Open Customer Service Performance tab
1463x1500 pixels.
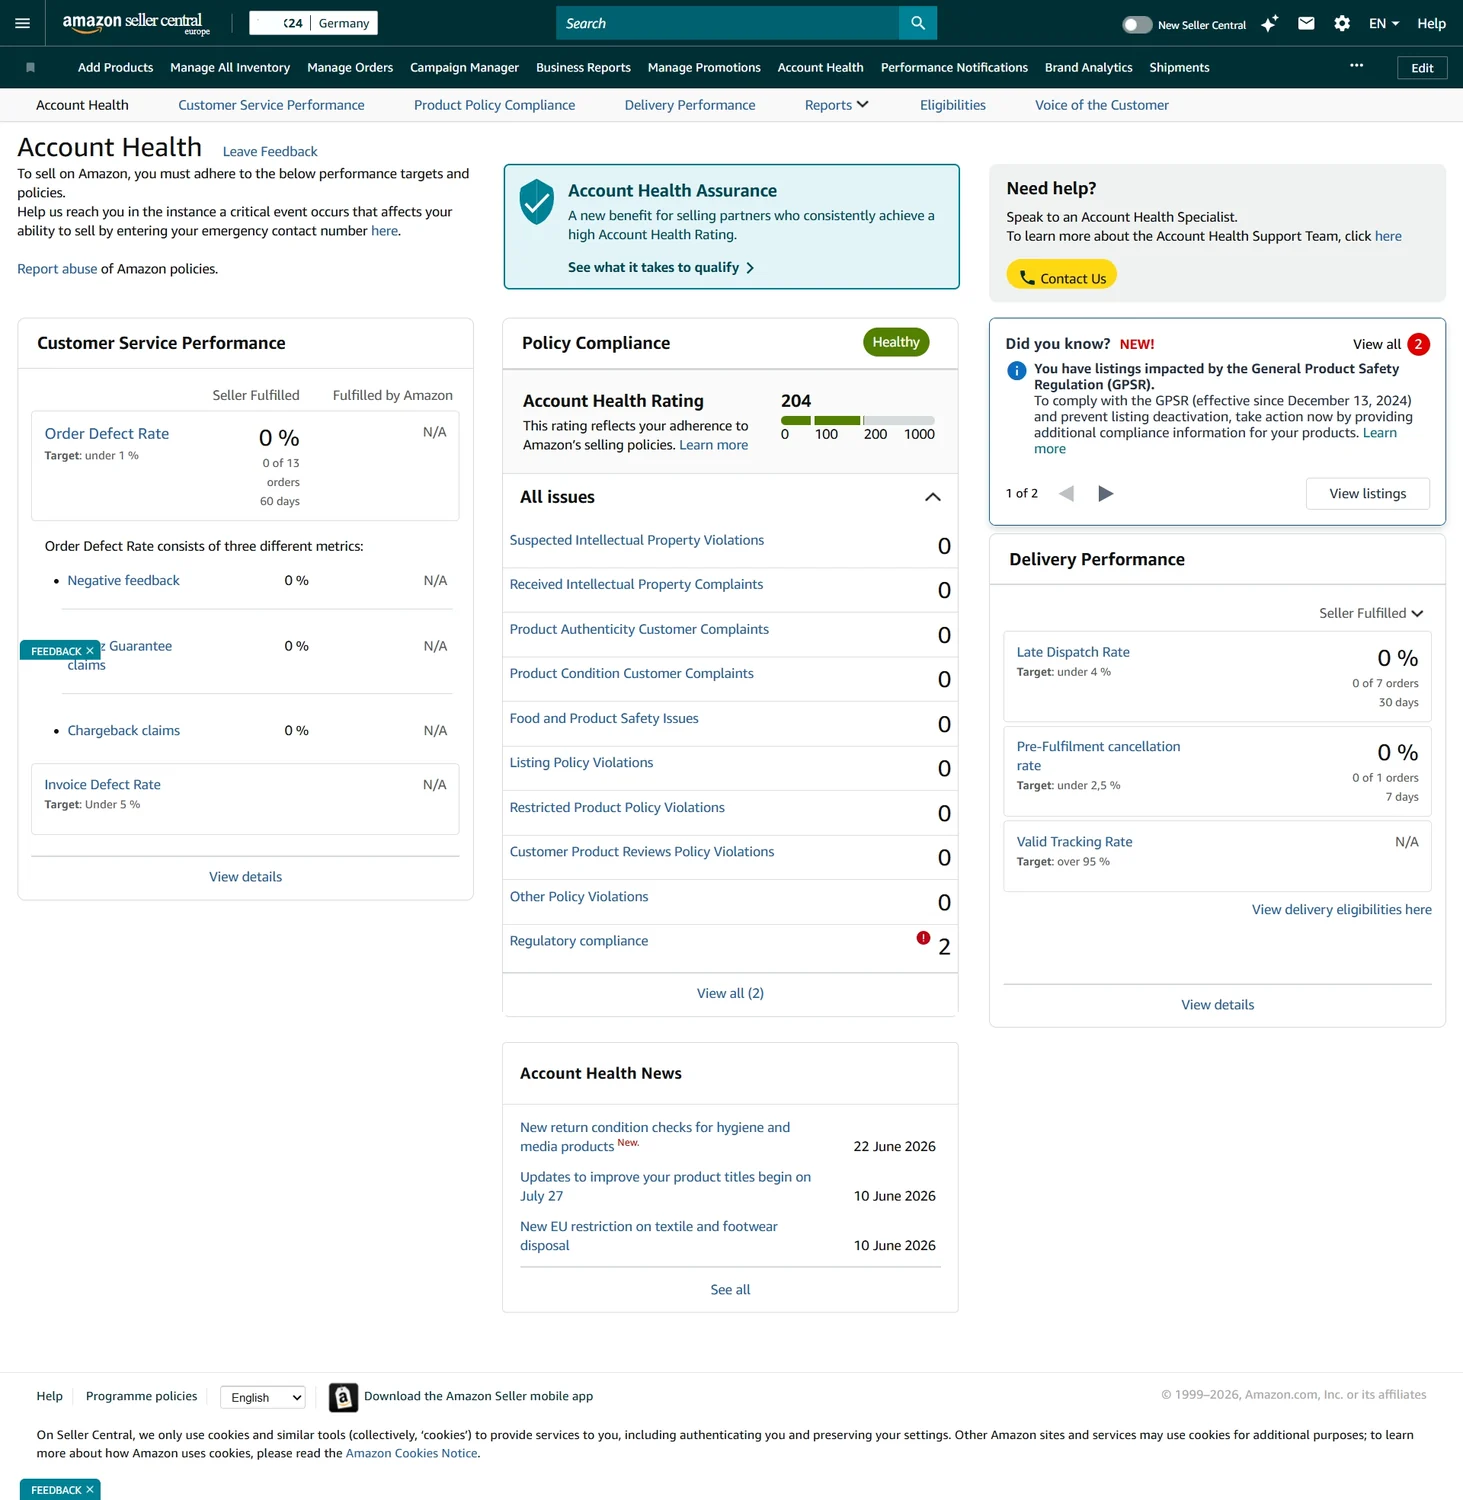[x=271, y=105]
